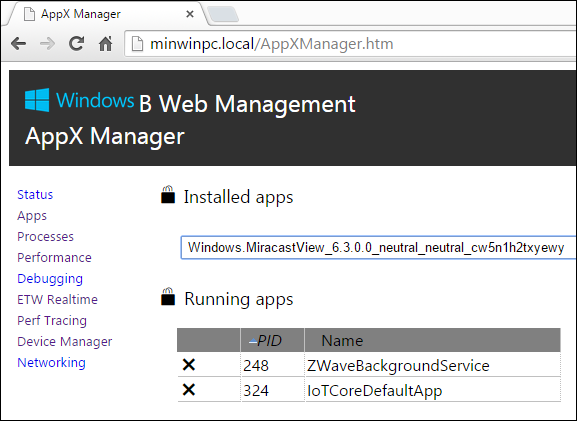577x421 pixels.
Task: Open the Debugging sidebar link
Action: 50,279
